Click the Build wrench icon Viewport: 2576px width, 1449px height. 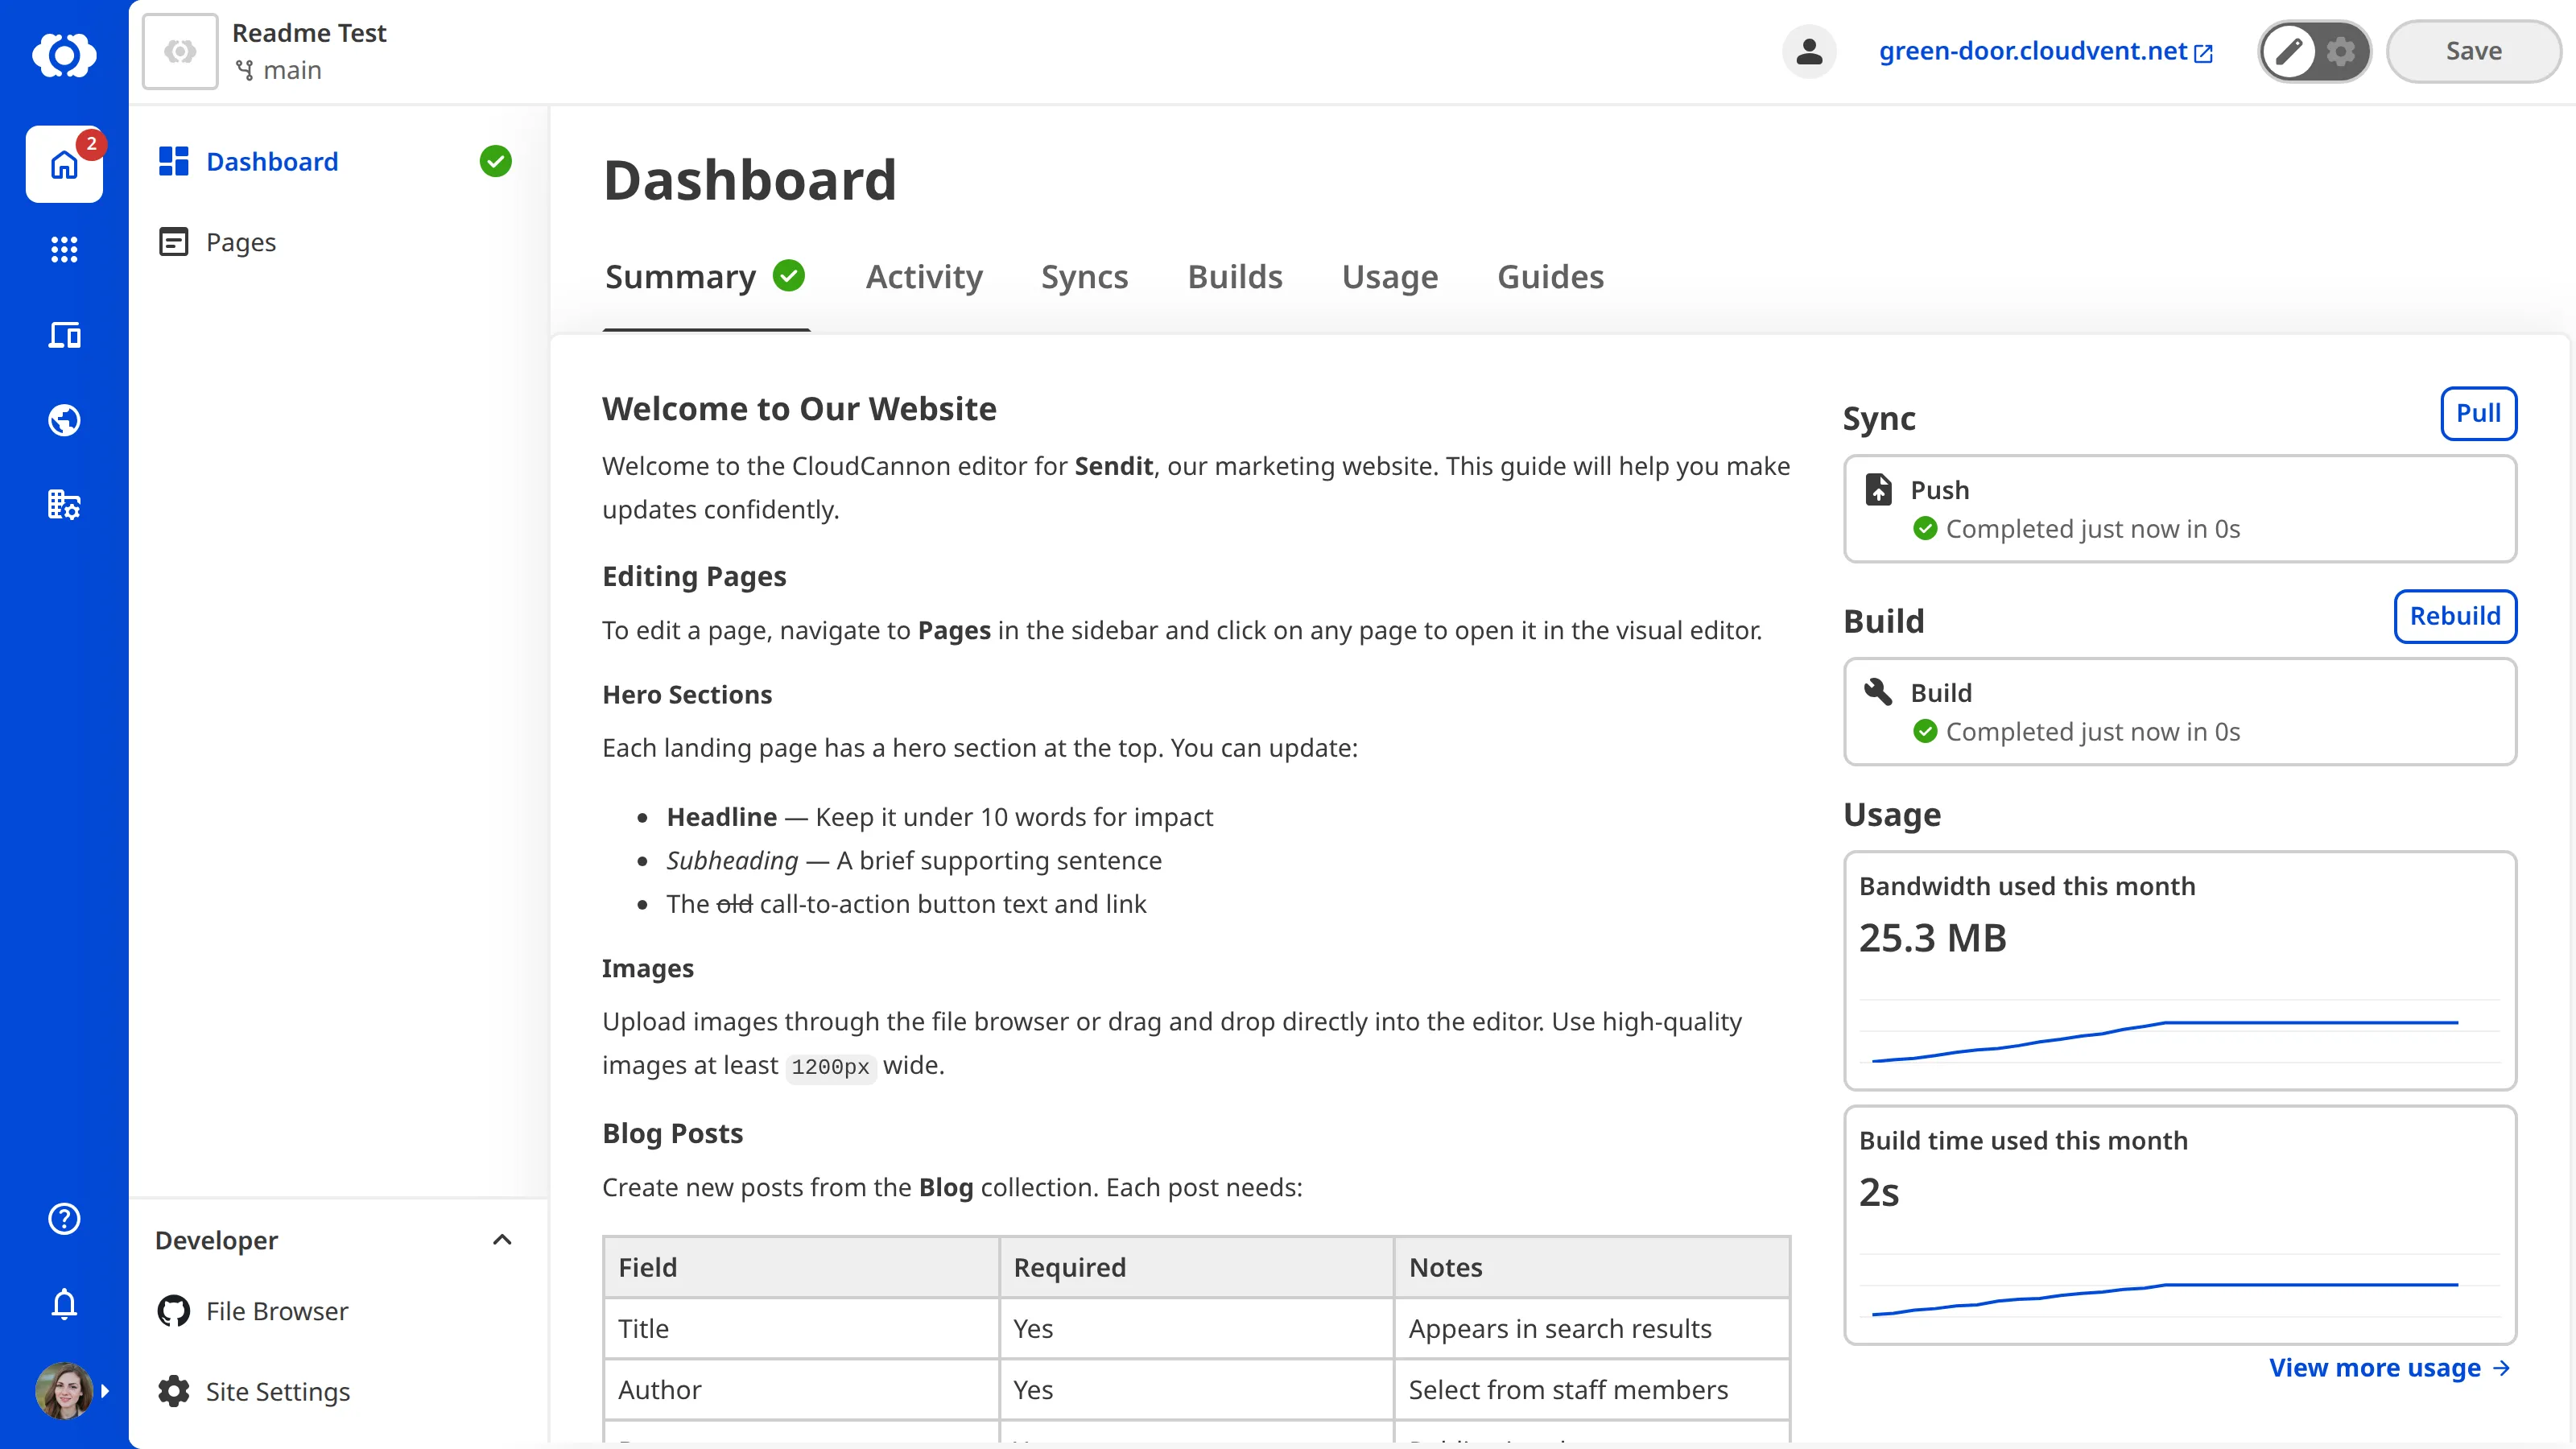[x=1878, y=691]
